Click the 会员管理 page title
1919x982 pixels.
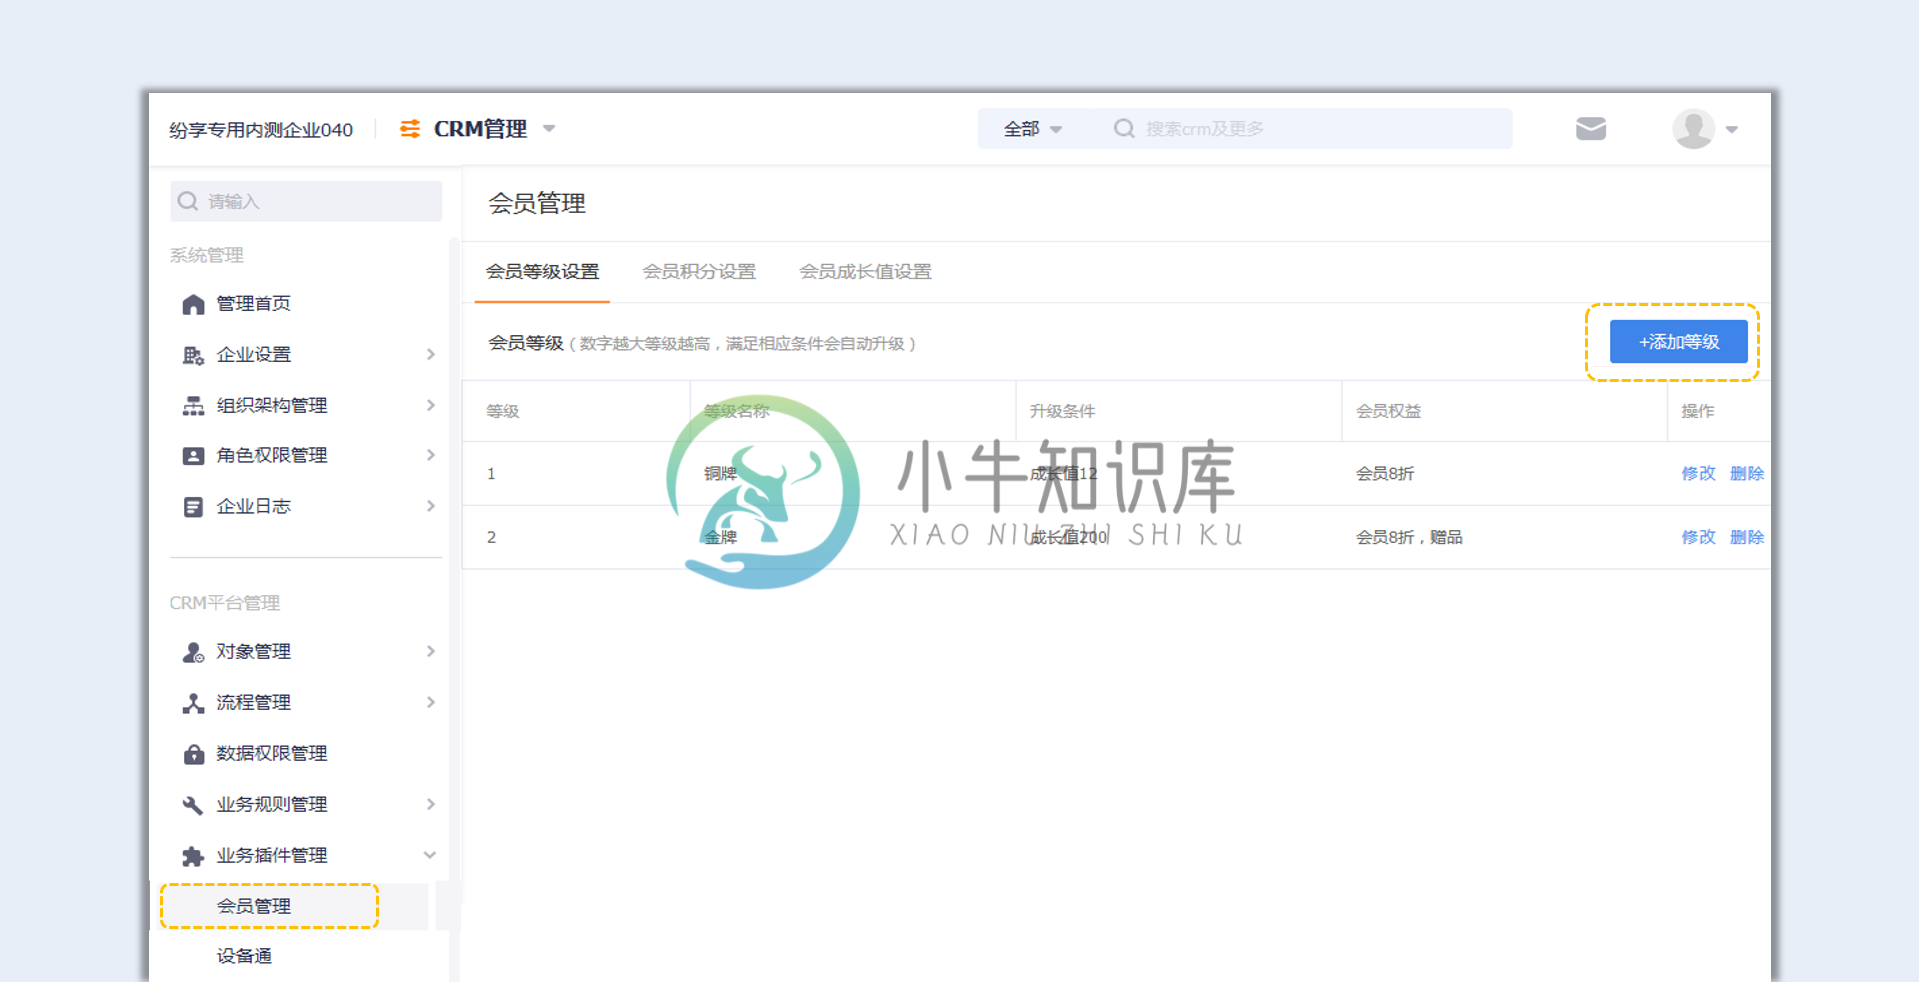537,204
